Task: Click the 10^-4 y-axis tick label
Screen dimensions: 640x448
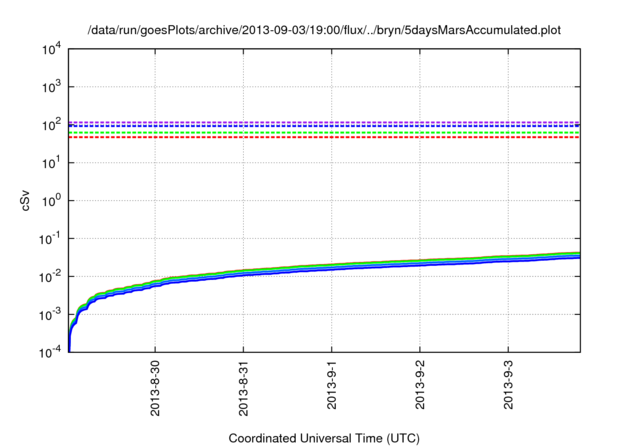Action: click(50, 352)
